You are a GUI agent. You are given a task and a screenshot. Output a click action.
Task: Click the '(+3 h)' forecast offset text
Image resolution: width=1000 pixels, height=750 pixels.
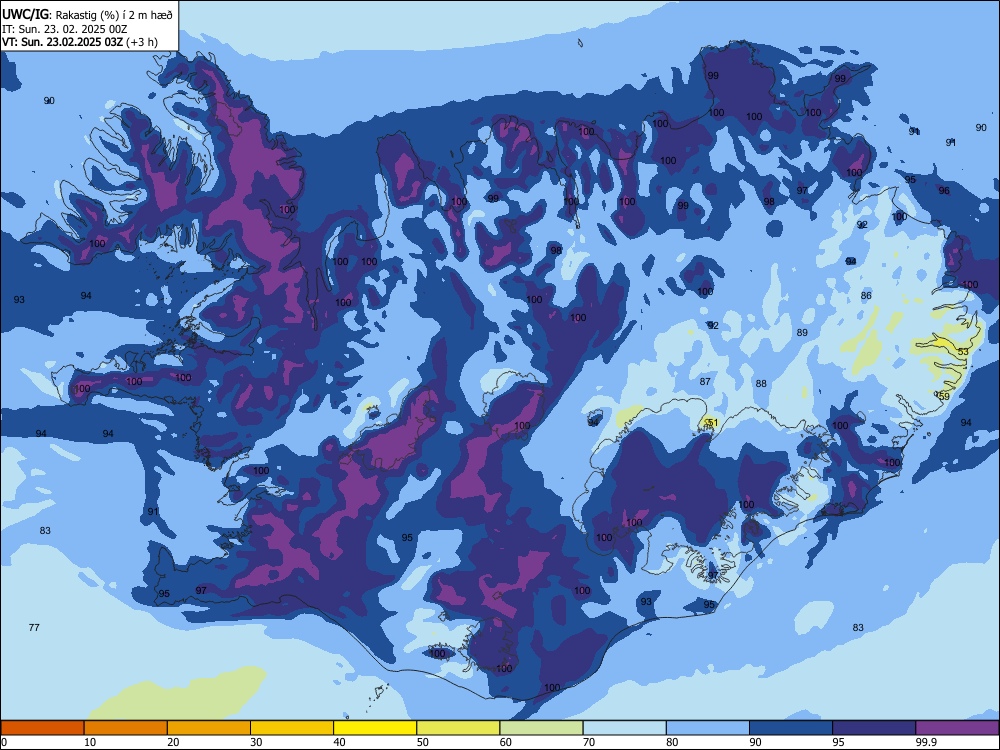142,43
